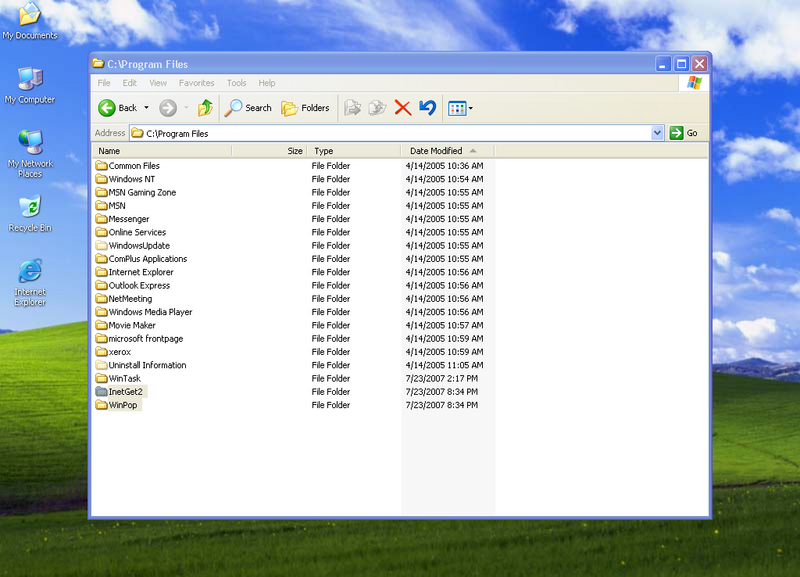Viewport: 800px width, 577px height.
Task: Select the NetMeeting folder icon
Action: point(102,298)
